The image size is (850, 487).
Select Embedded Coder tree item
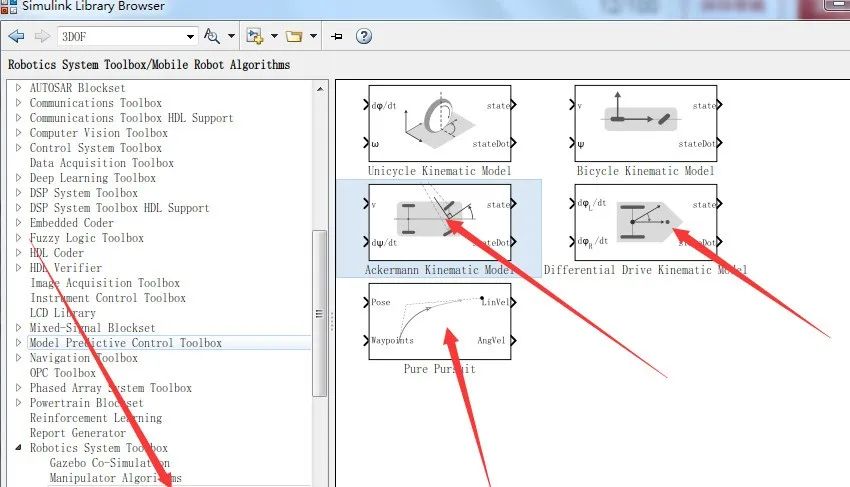[x=72, y=223]
